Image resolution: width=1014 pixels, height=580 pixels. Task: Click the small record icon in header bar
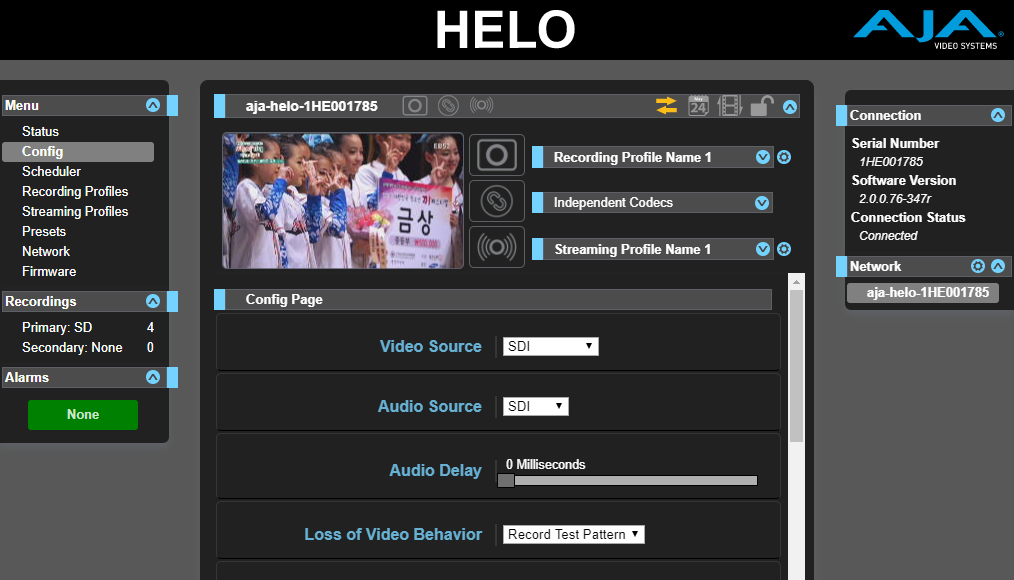click(415, 105)
